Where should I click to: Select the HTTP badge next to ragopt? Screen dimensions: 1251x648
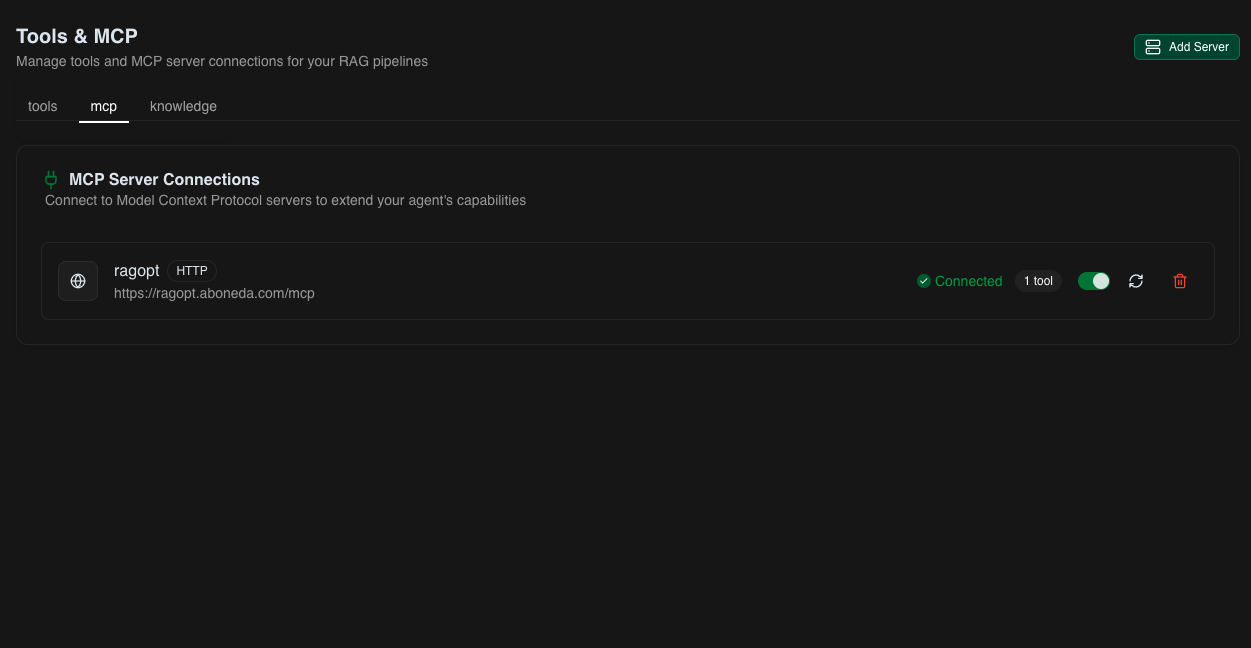[192, 270]
